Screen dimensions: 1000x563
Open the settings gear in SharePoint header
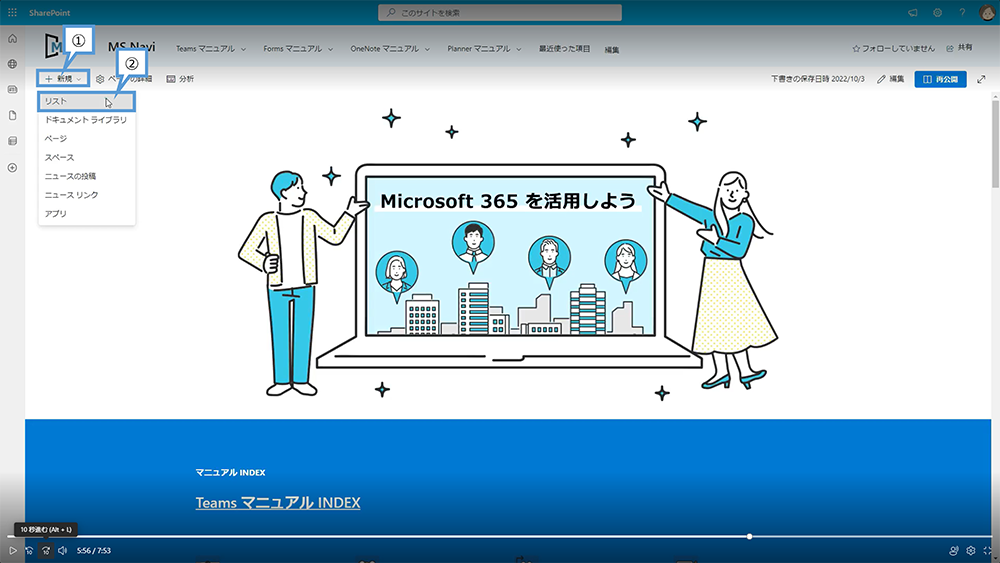(x=938, y=12)
